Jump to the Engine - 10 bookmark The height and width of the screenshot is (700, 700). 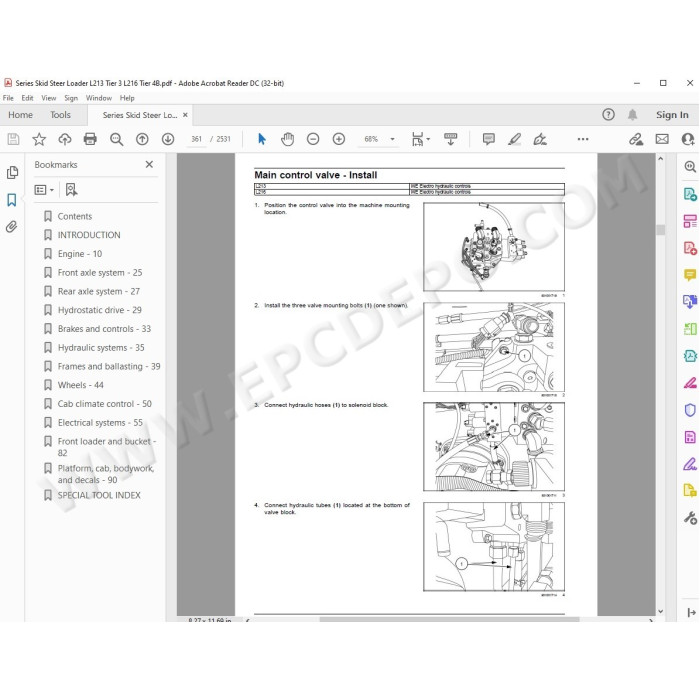click(x=79, y=254)
